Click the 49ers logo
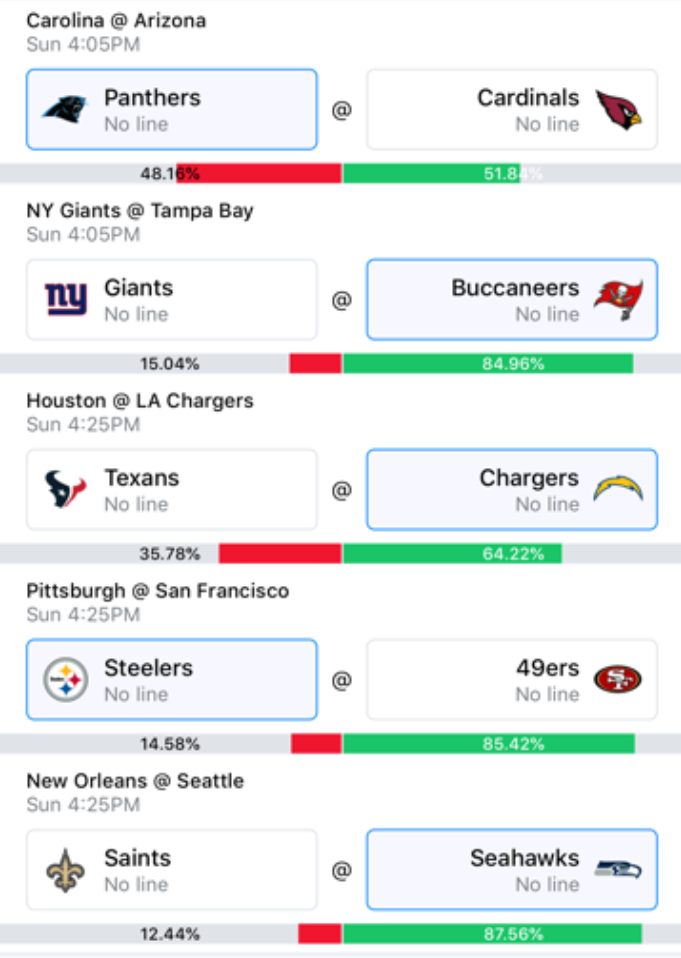The height and width of the screenshot is (958, 681). 618,679
